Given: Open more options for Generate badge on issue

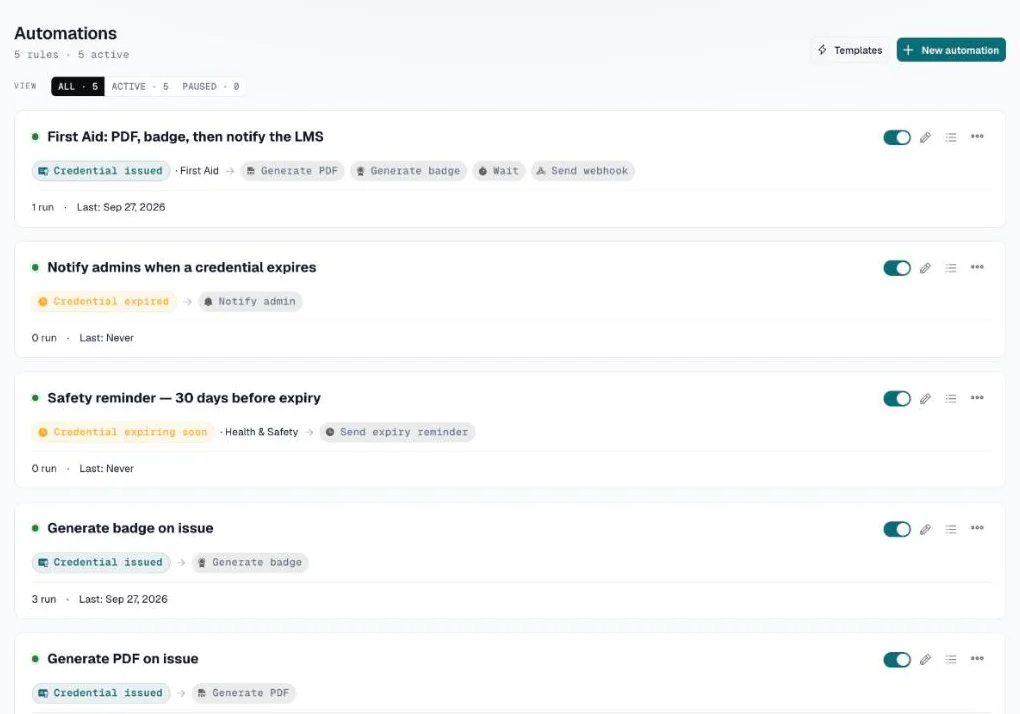Looking at the screenshot, I should [977, 528].
